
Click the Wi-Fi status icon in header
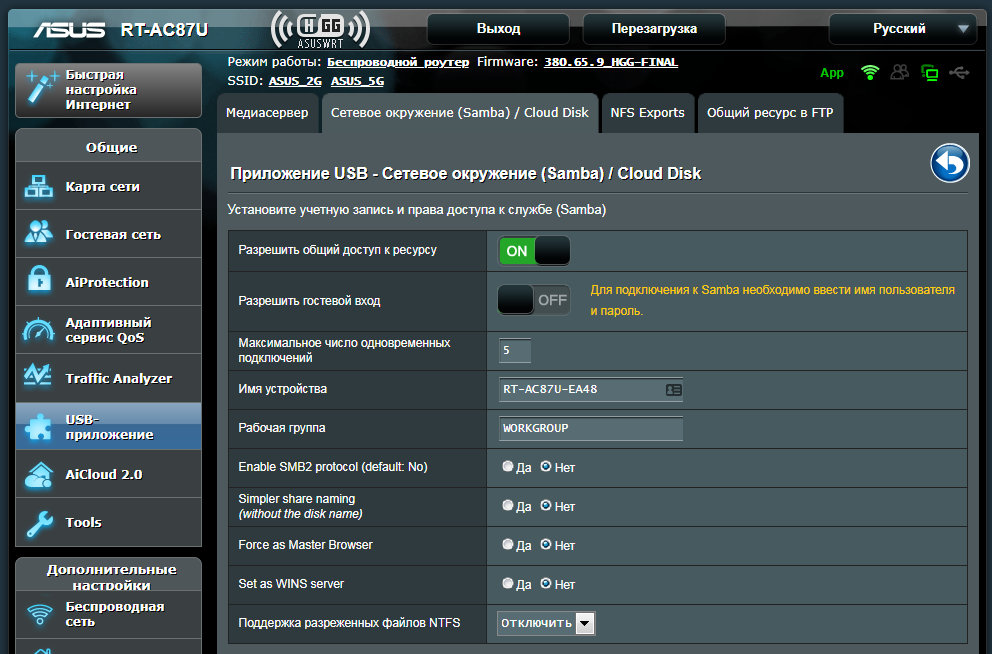tap(870, 73)
